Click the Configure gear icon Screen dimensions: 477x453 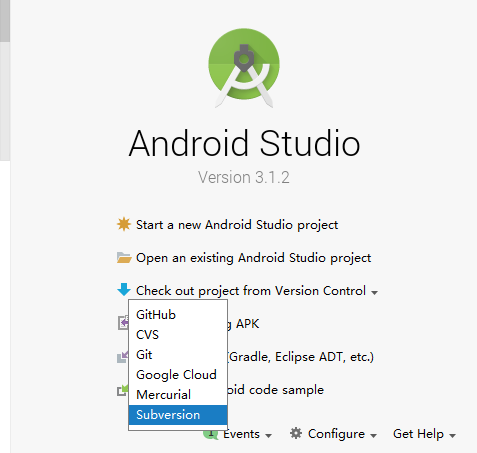pos(296,433)
